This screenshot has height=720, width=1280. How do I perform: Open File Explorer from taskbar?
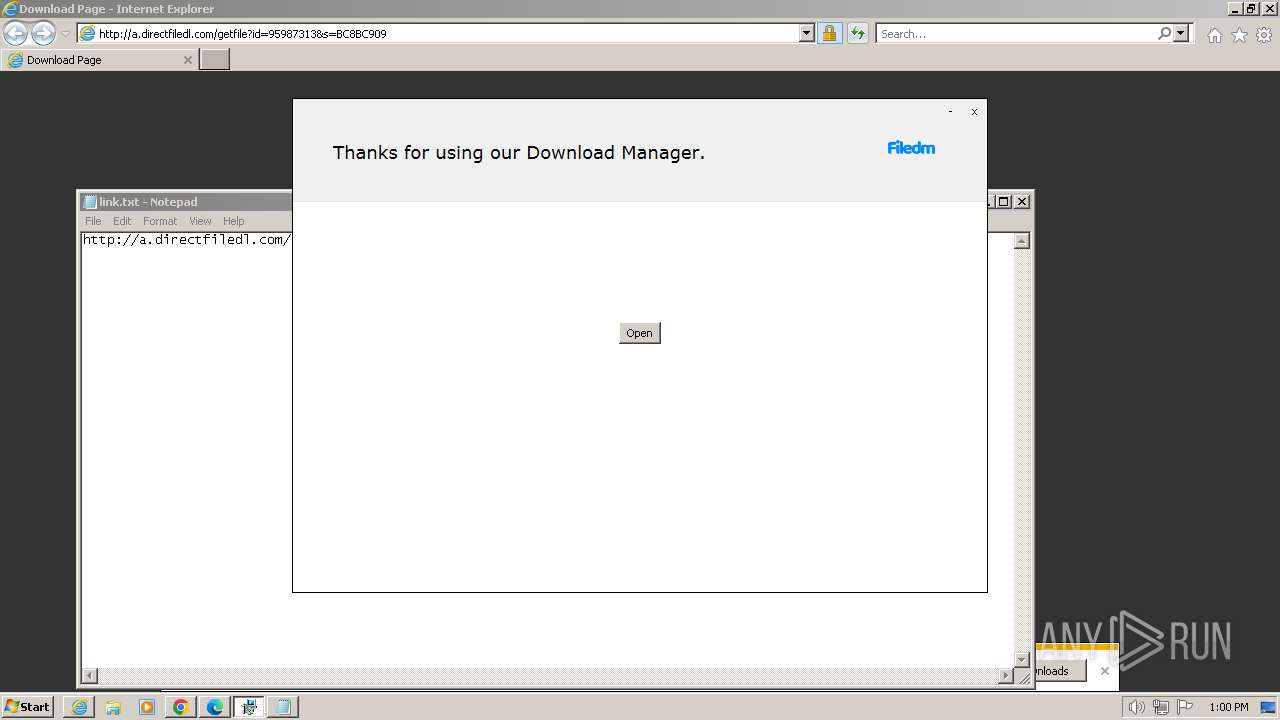click(113, 707)
